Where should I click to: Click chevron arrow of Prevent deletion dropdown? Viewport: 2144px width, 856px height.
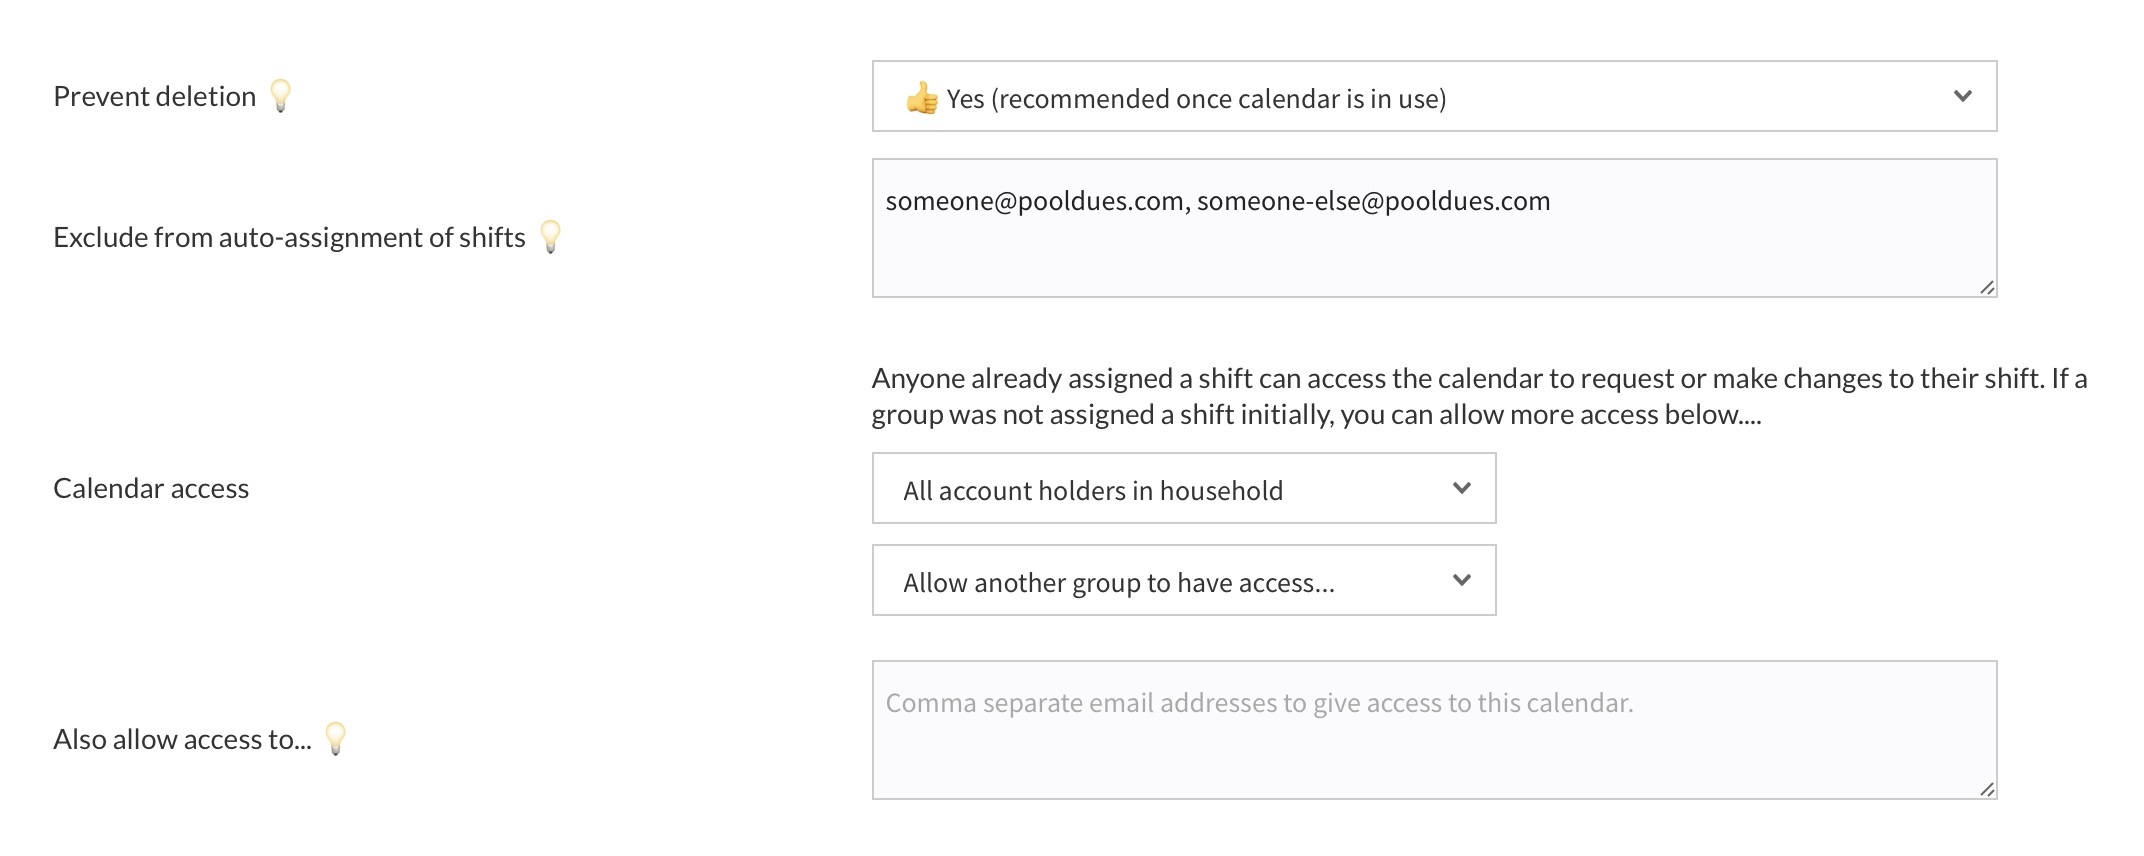point(1962,96)
